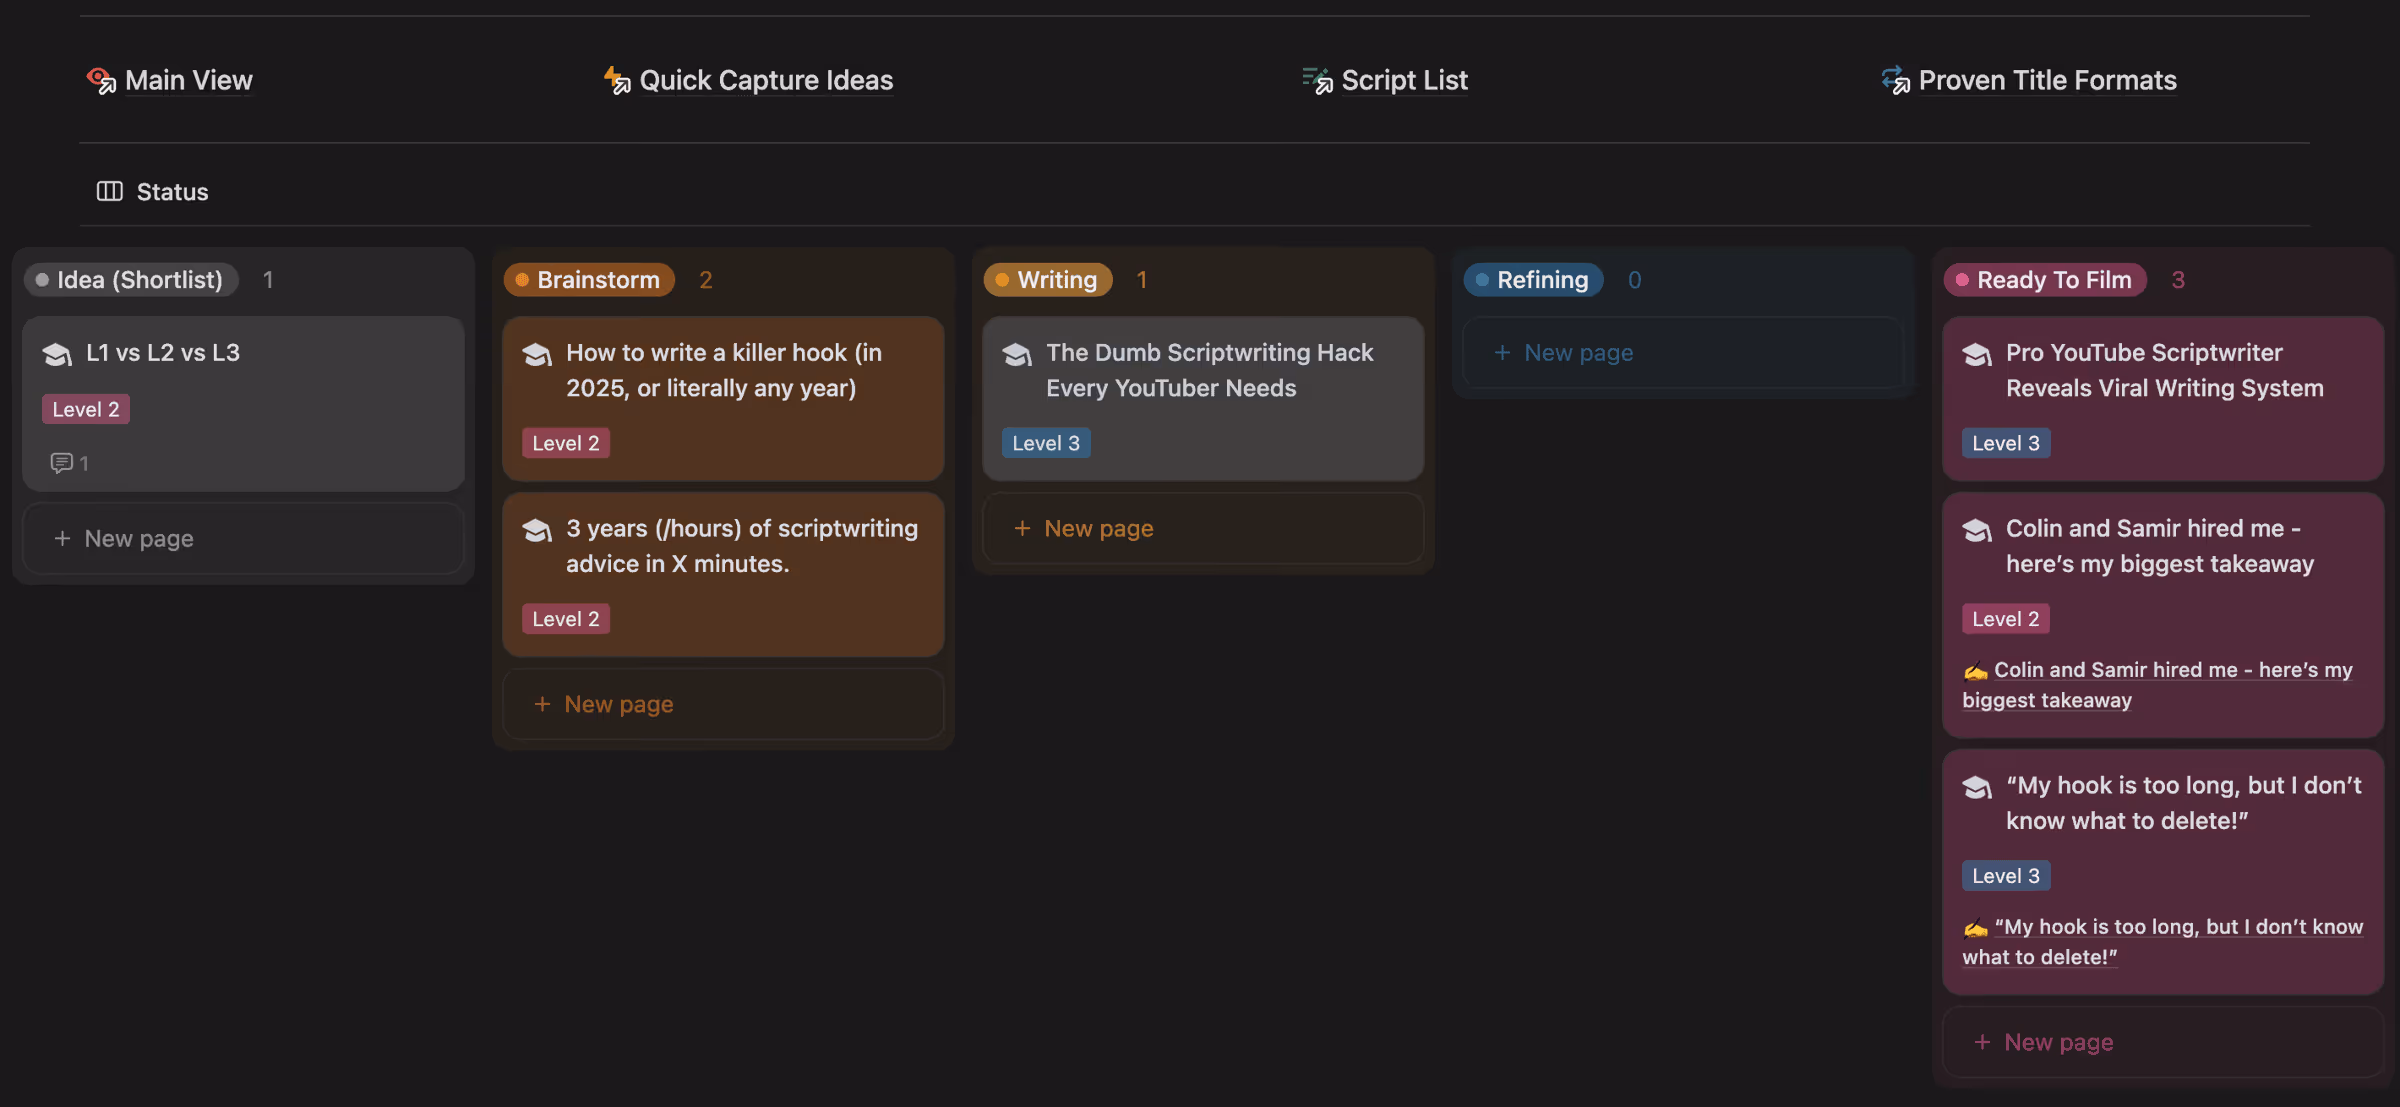
Task: Click the graduation cap icon on the Pro YouTube Scriptwriter card
Action: 1977,354
